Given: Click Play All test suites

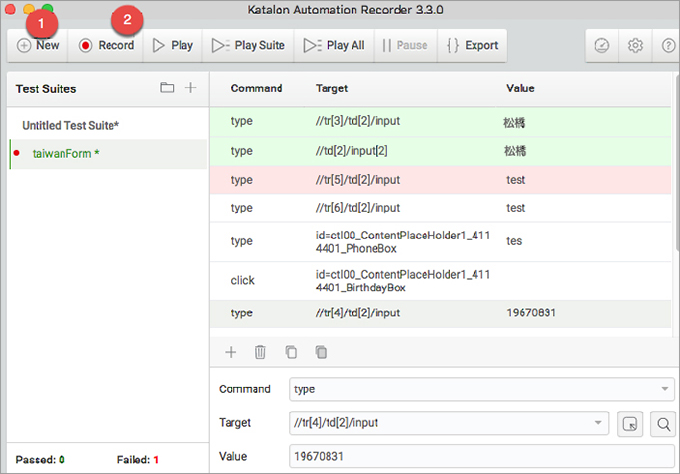Looking at the screenshot, I should pyautogui.click(x=334, y=45).
